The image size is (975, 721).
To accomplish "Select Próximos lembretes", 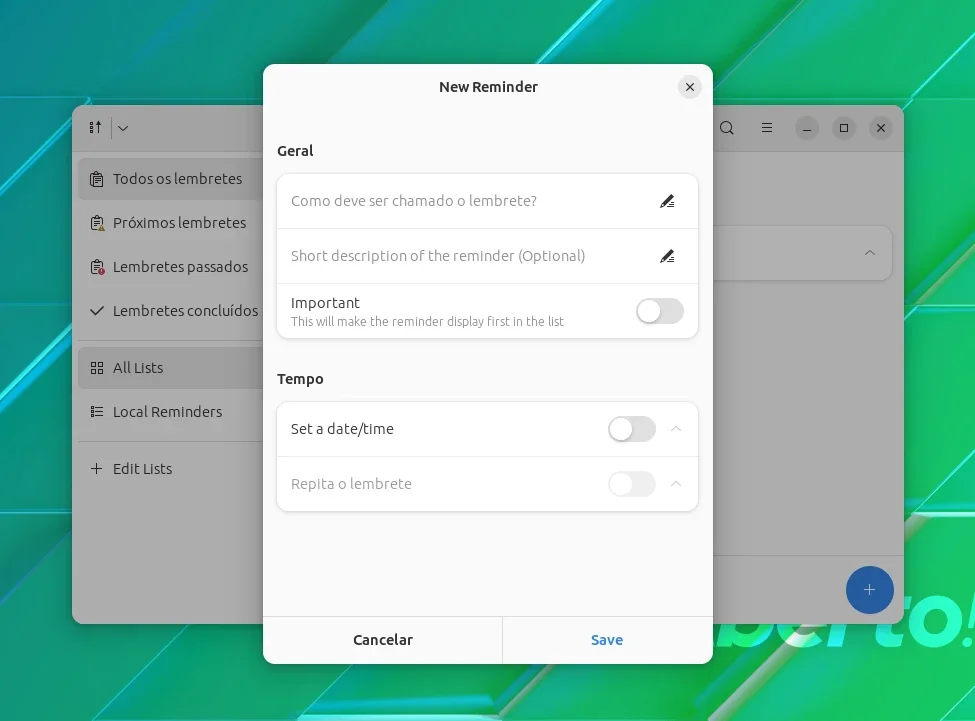I will click(x=170, y=223).
